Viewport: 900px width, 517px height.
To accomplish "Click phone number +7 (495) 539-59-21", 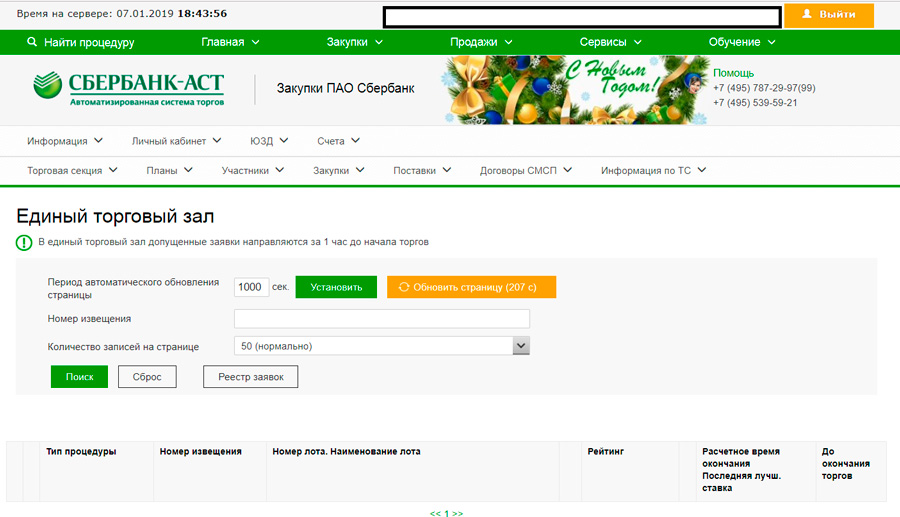I will (x=755, y=103).
